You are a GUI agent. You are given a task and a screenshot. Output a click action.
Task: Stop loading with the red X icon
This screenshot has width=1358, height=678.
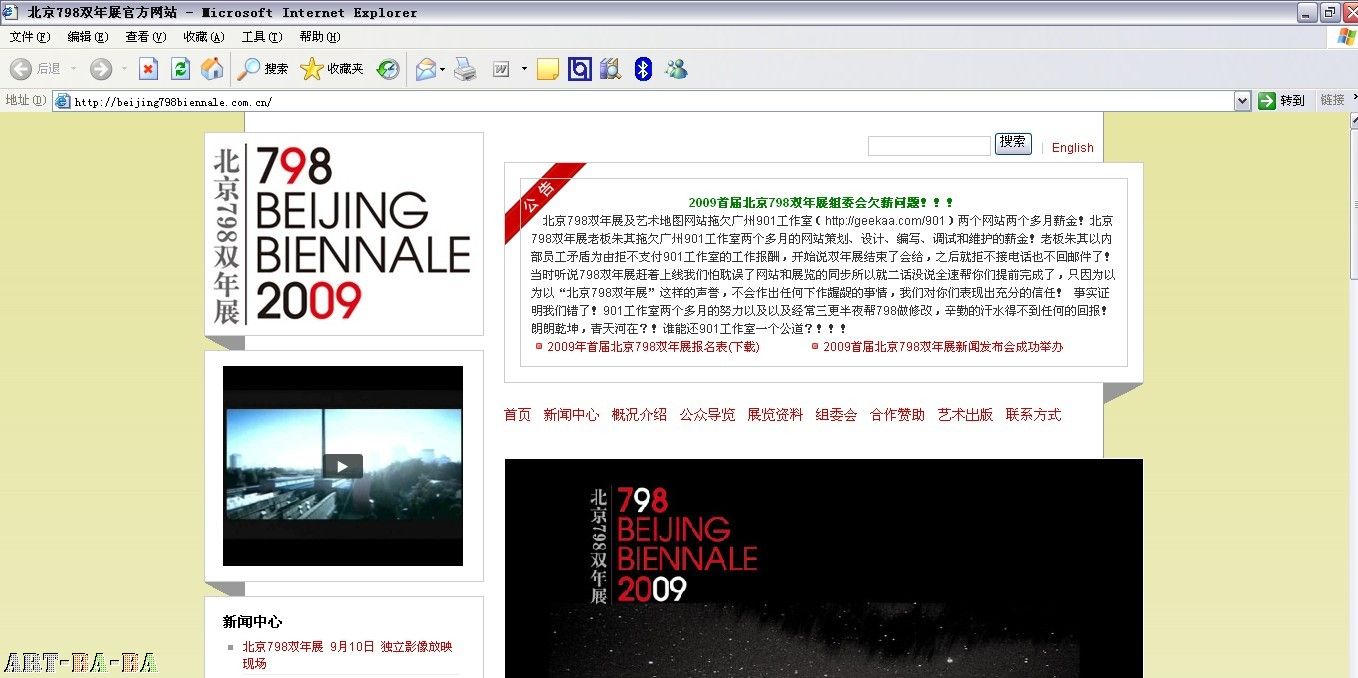(148, 69)
